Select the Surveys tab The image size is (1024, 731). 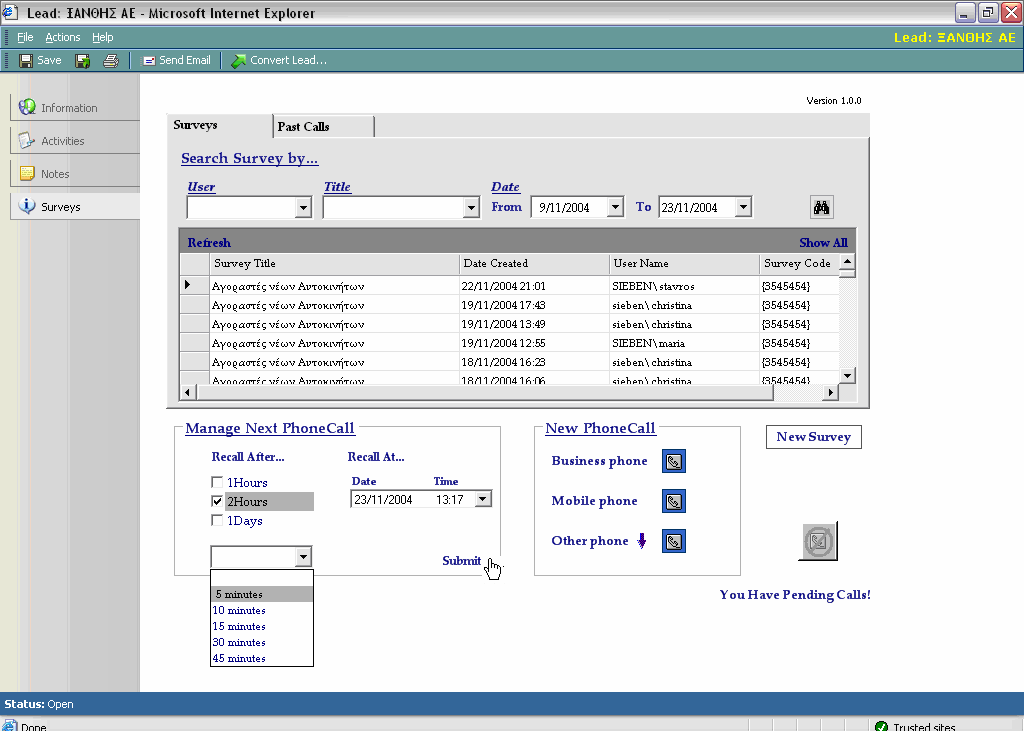[220, 125]
